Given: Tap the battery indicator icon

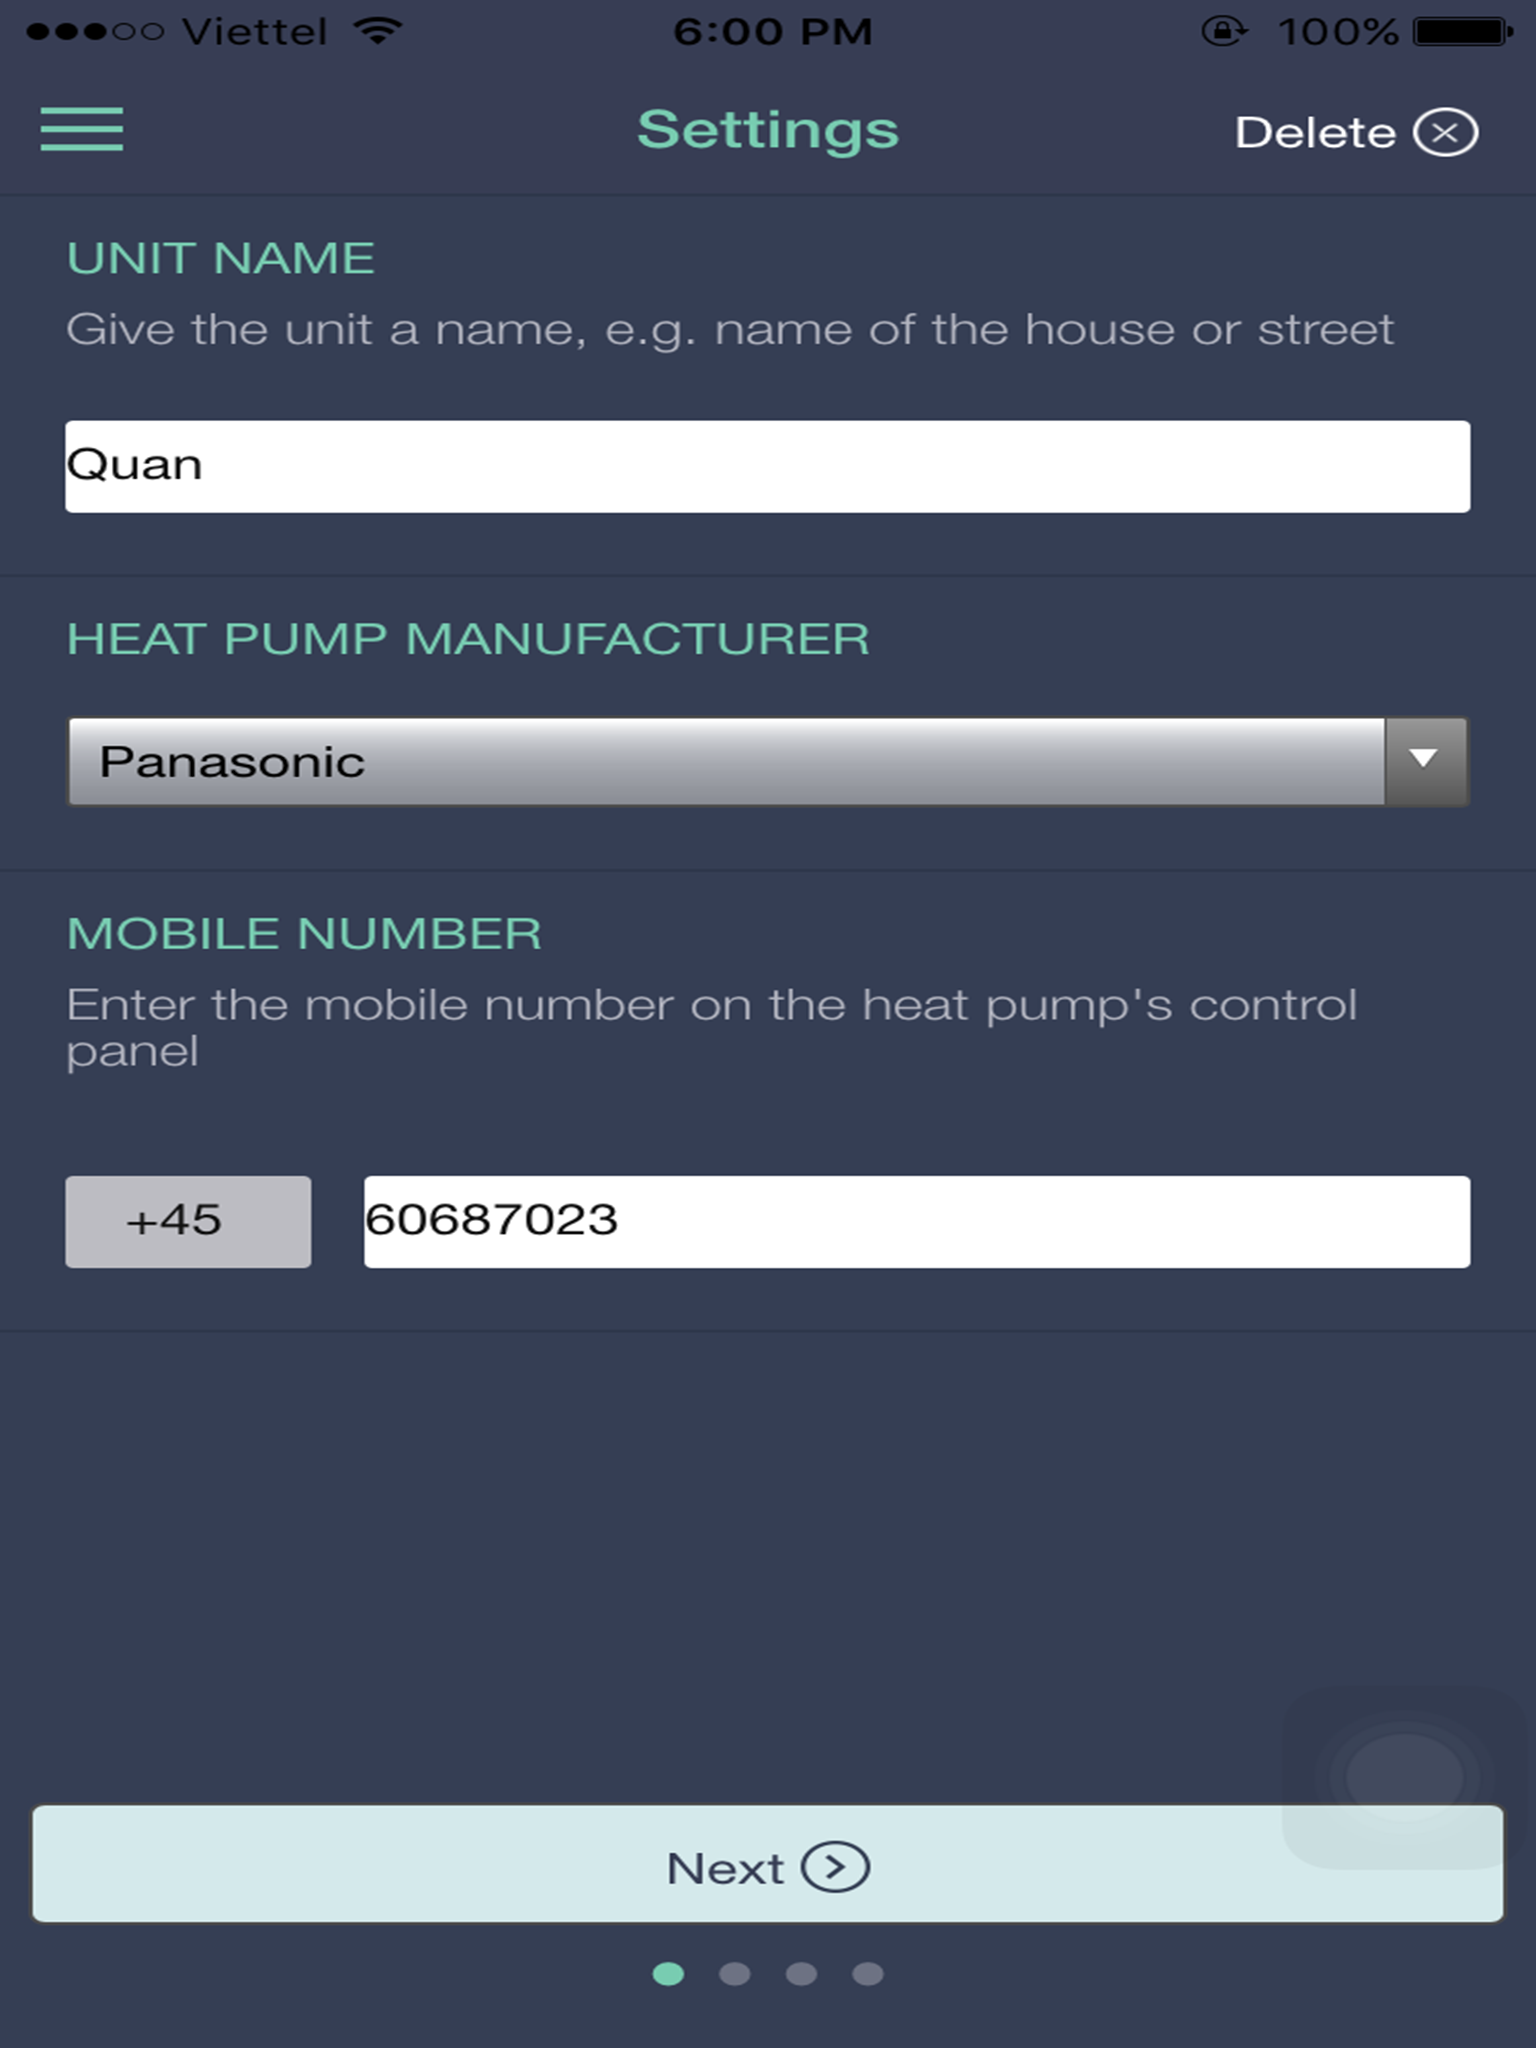Looking at the screenshot, I should 1464,32.
